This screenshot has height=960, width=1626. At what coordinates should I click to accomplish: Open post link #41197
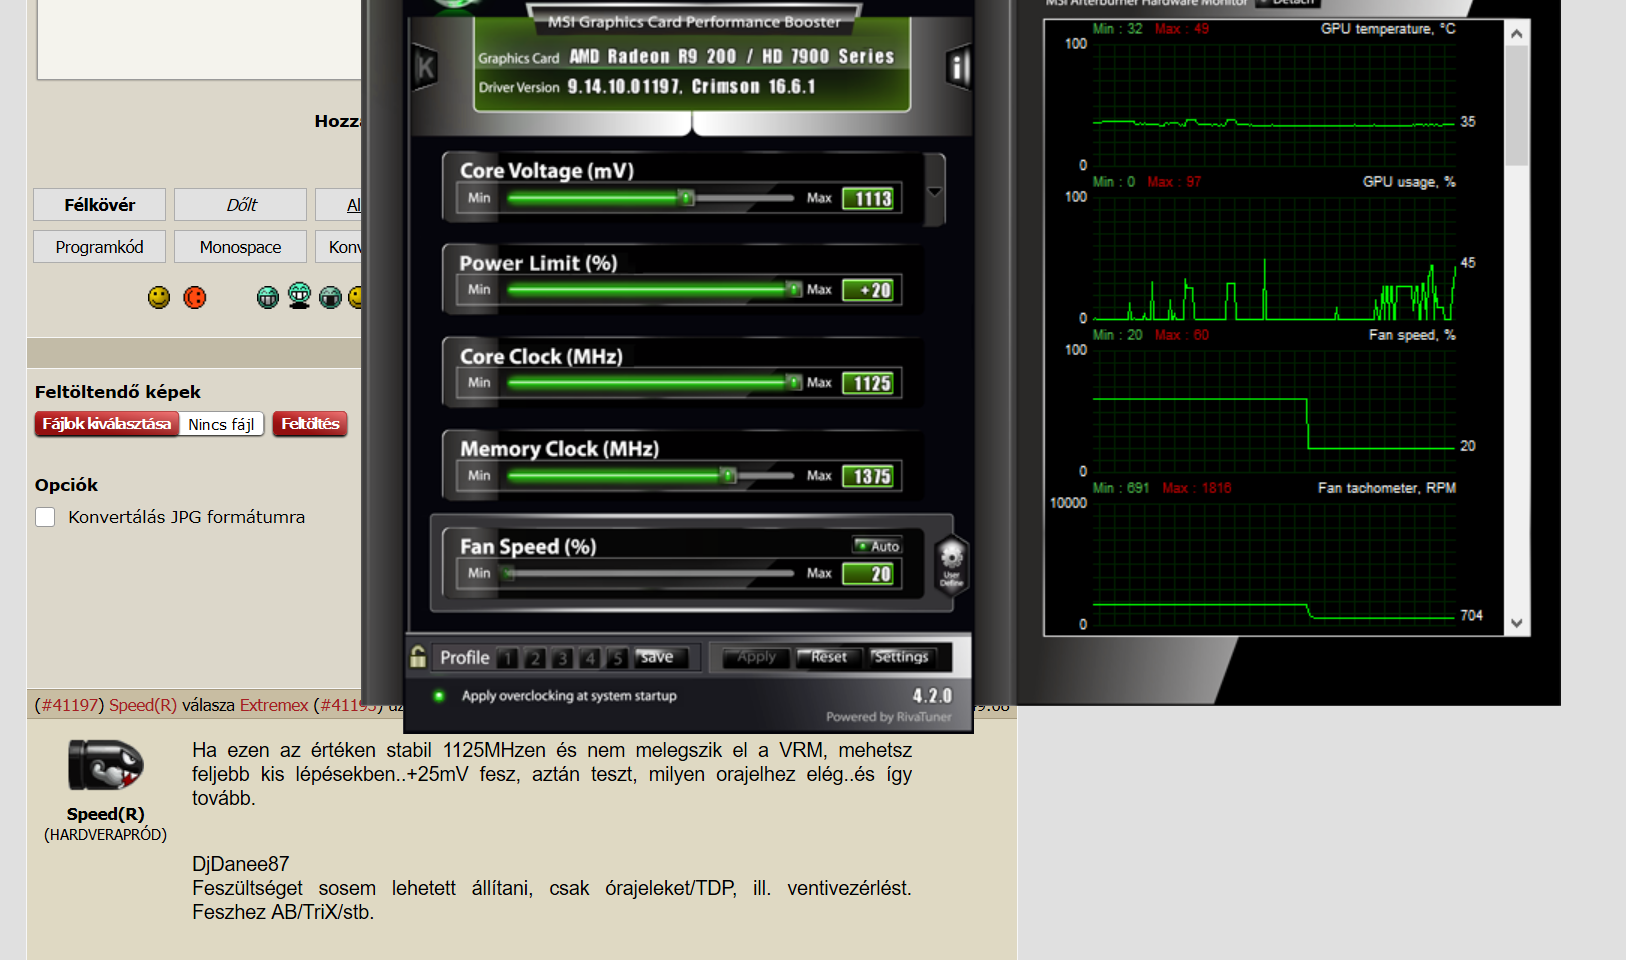click(x=69, y=705)
